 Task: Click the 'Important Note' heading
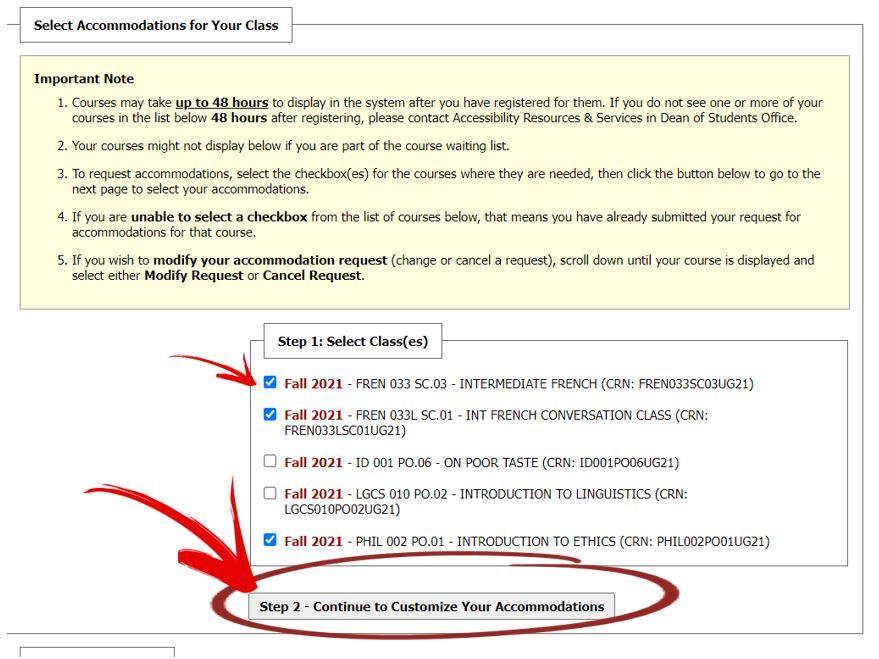pos(84,79)
